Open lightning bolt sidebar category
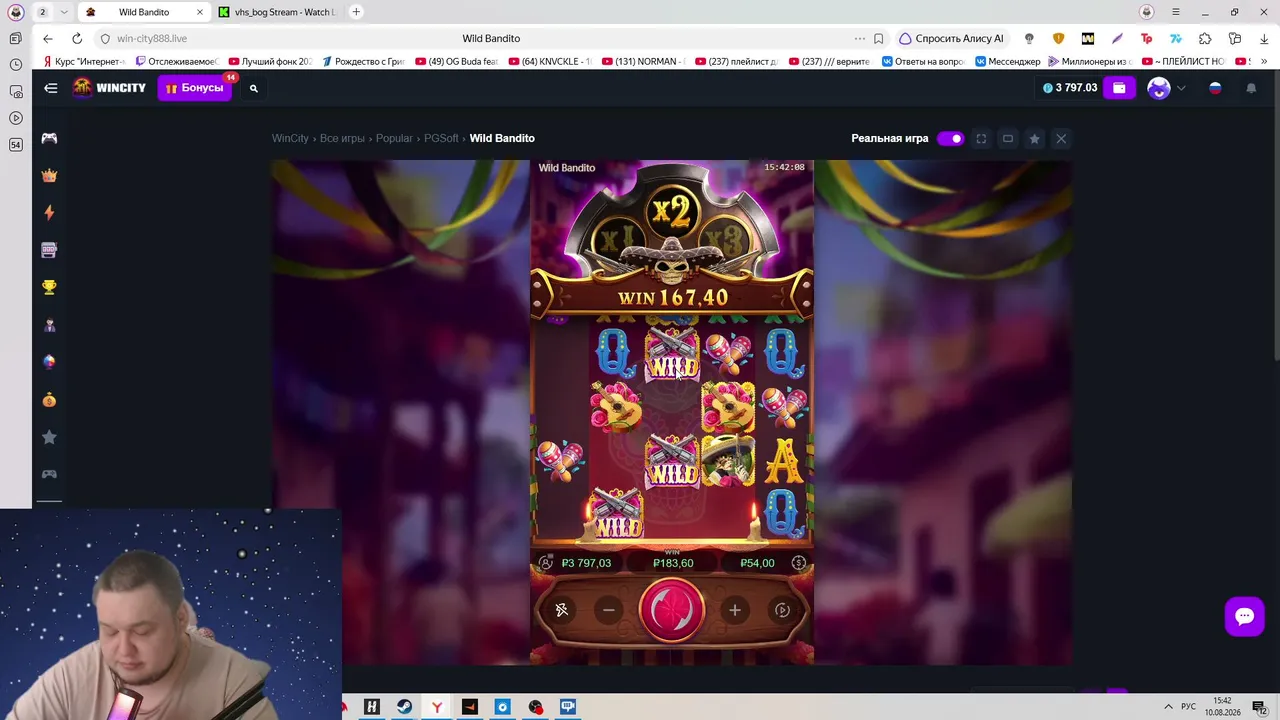Screen dimensions: 1280x720 [49, 212]
